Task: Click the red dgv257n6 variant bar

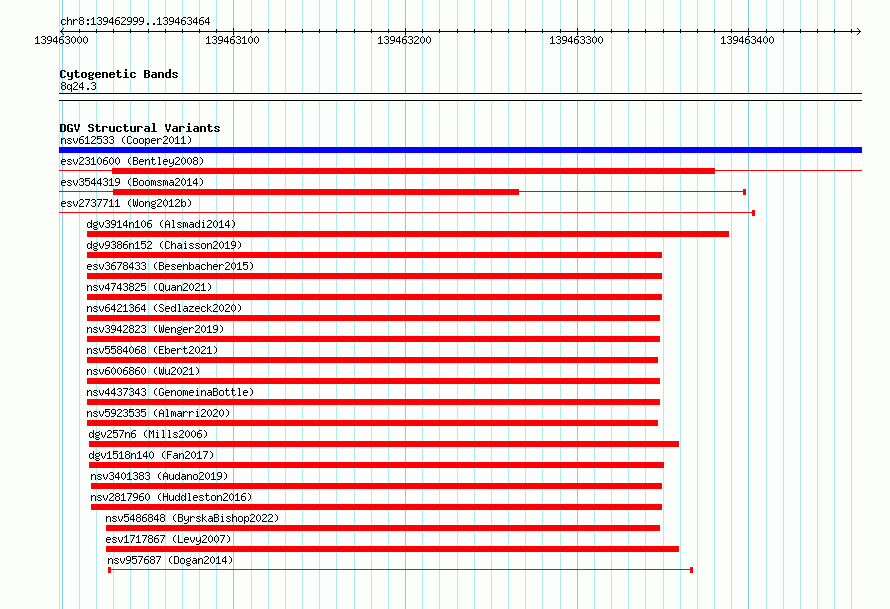Action: (384, 444)
